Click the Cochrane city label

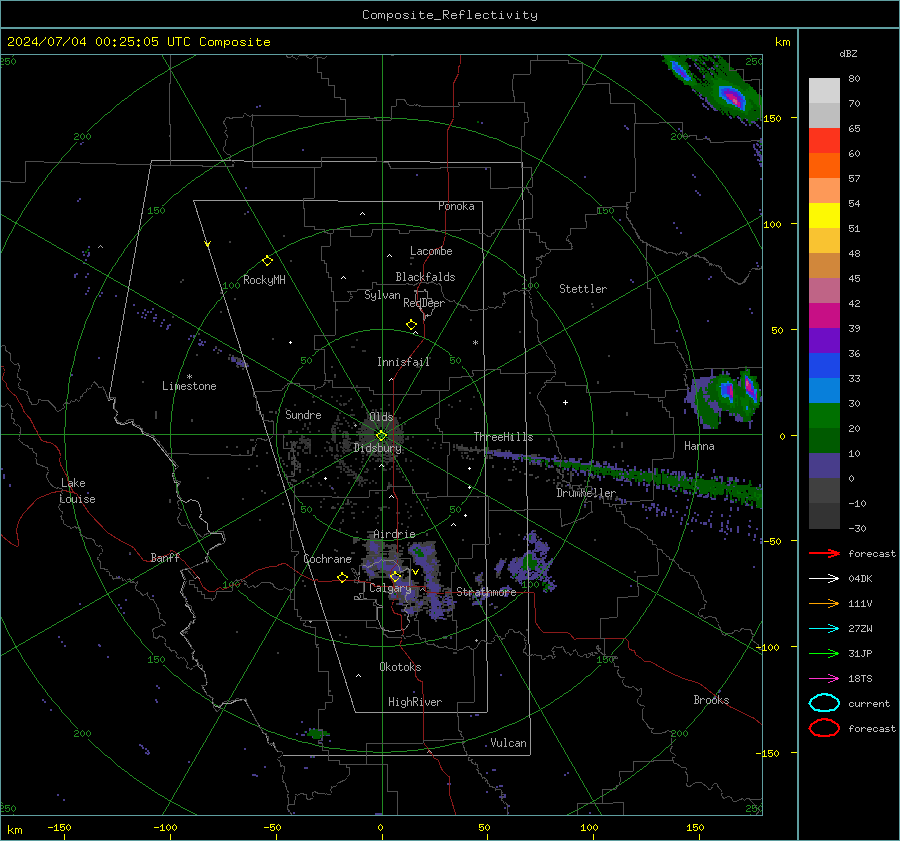tap(327, 559)
